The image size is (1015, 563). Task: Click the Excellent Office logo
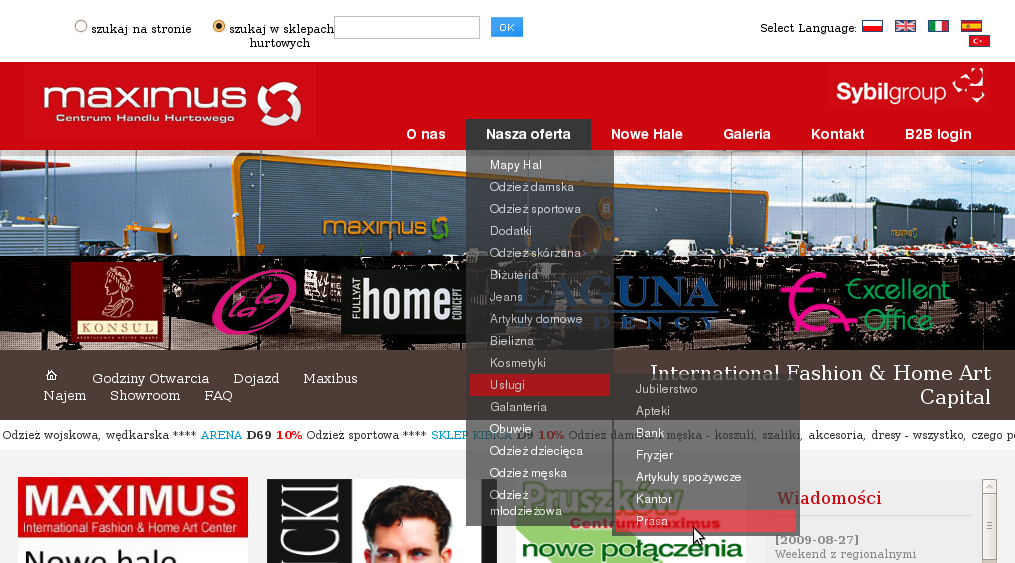865,302
